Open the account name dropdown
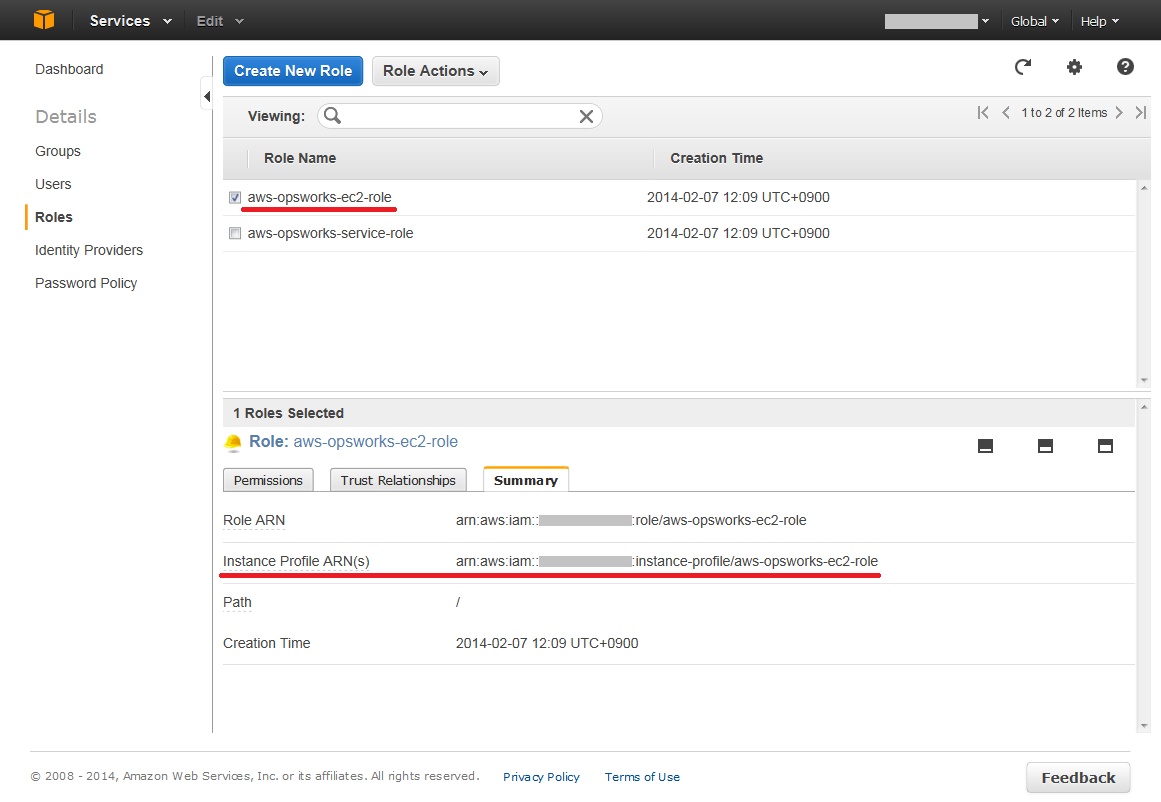 coord(937,21)
